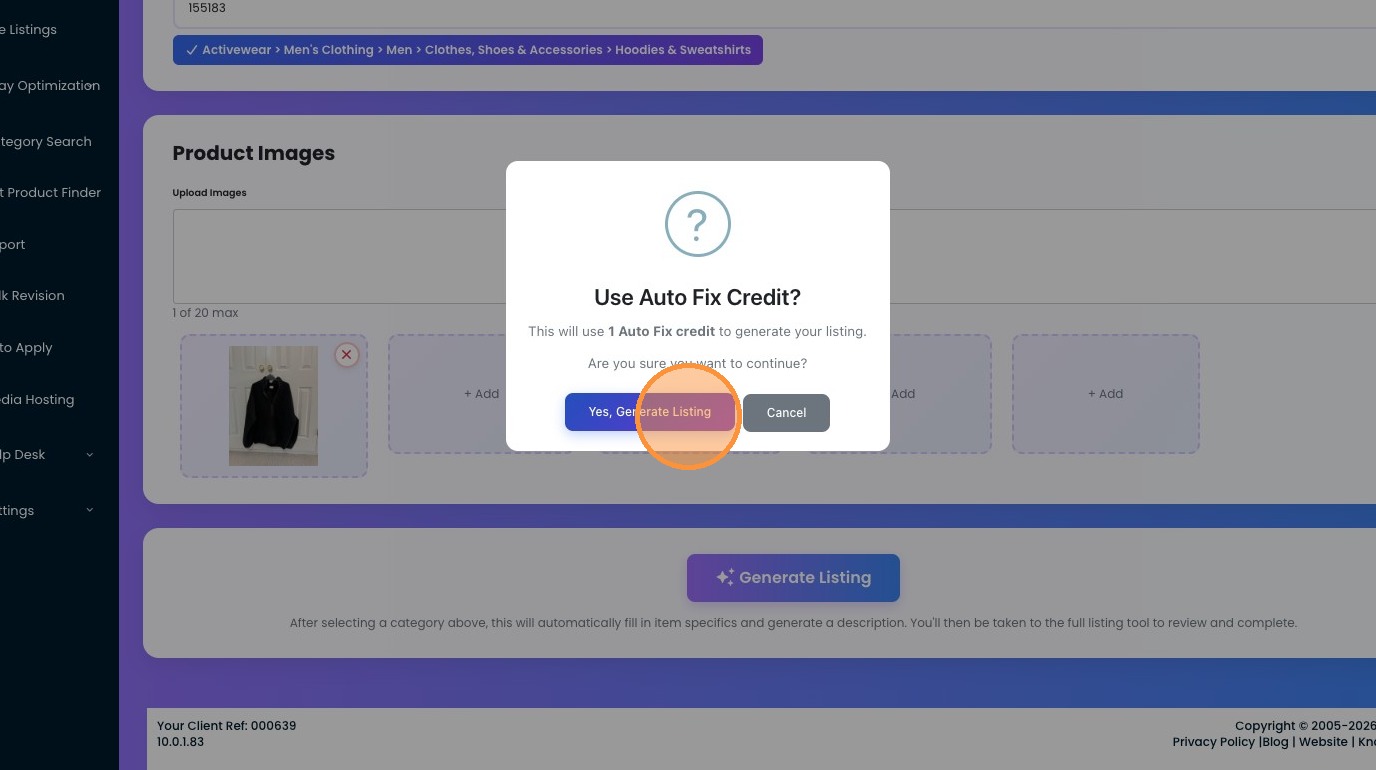This screenshot has width=1376, height=770.
Task: Open the Blog footer link
Action: [1275, 742]
